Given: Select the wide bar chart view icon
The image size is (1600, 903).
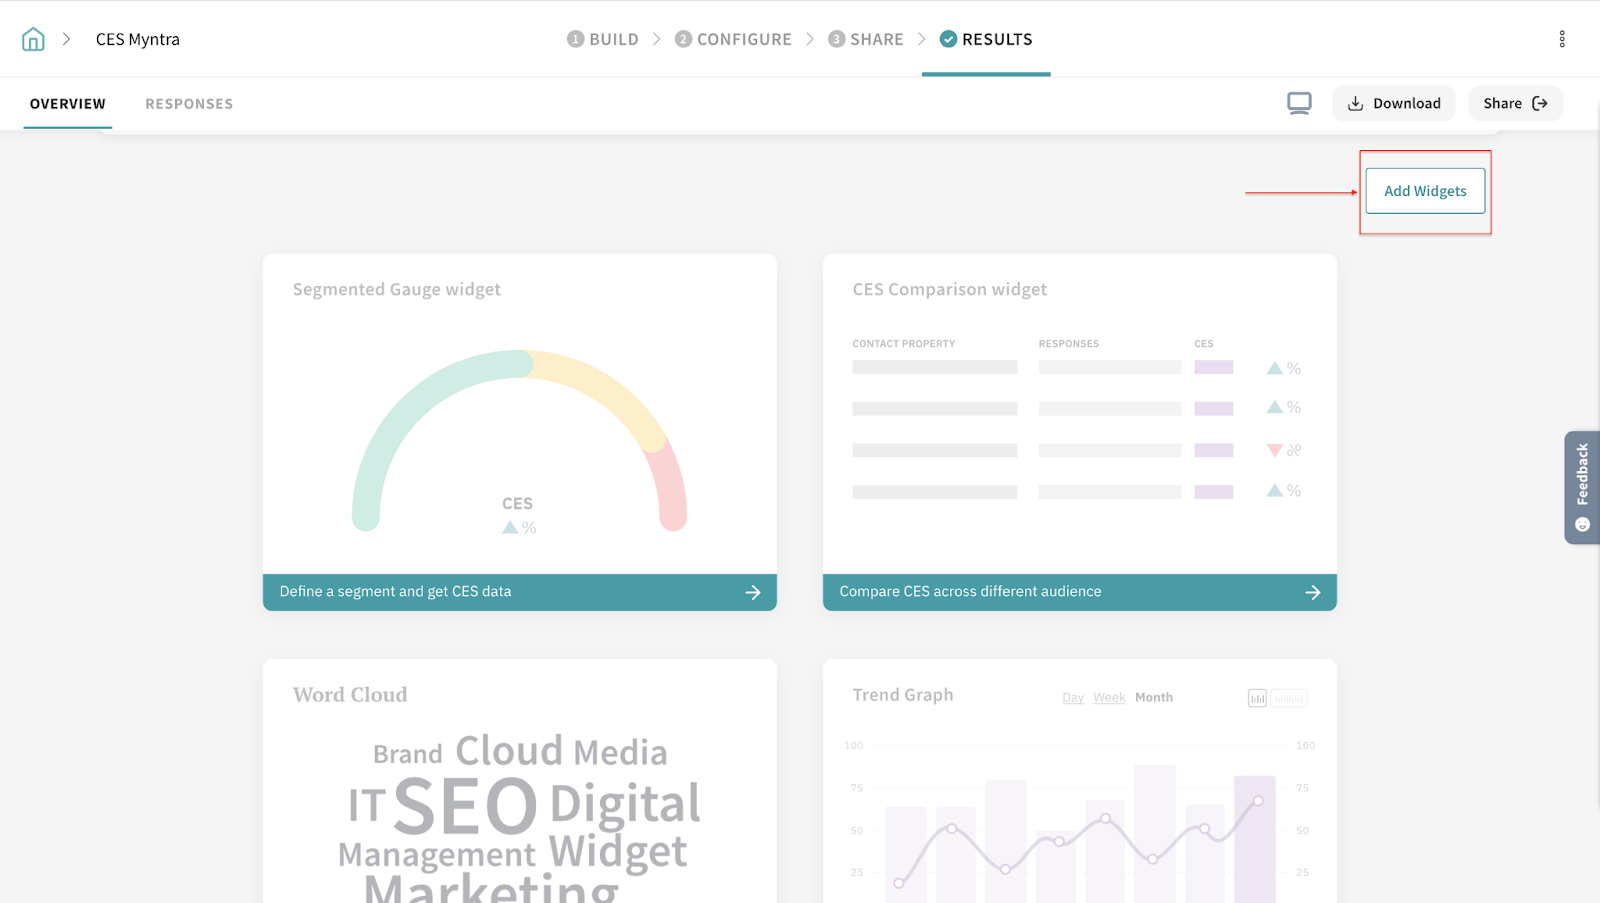Looking at the screenshot, I should click(x=1289, y=698).
